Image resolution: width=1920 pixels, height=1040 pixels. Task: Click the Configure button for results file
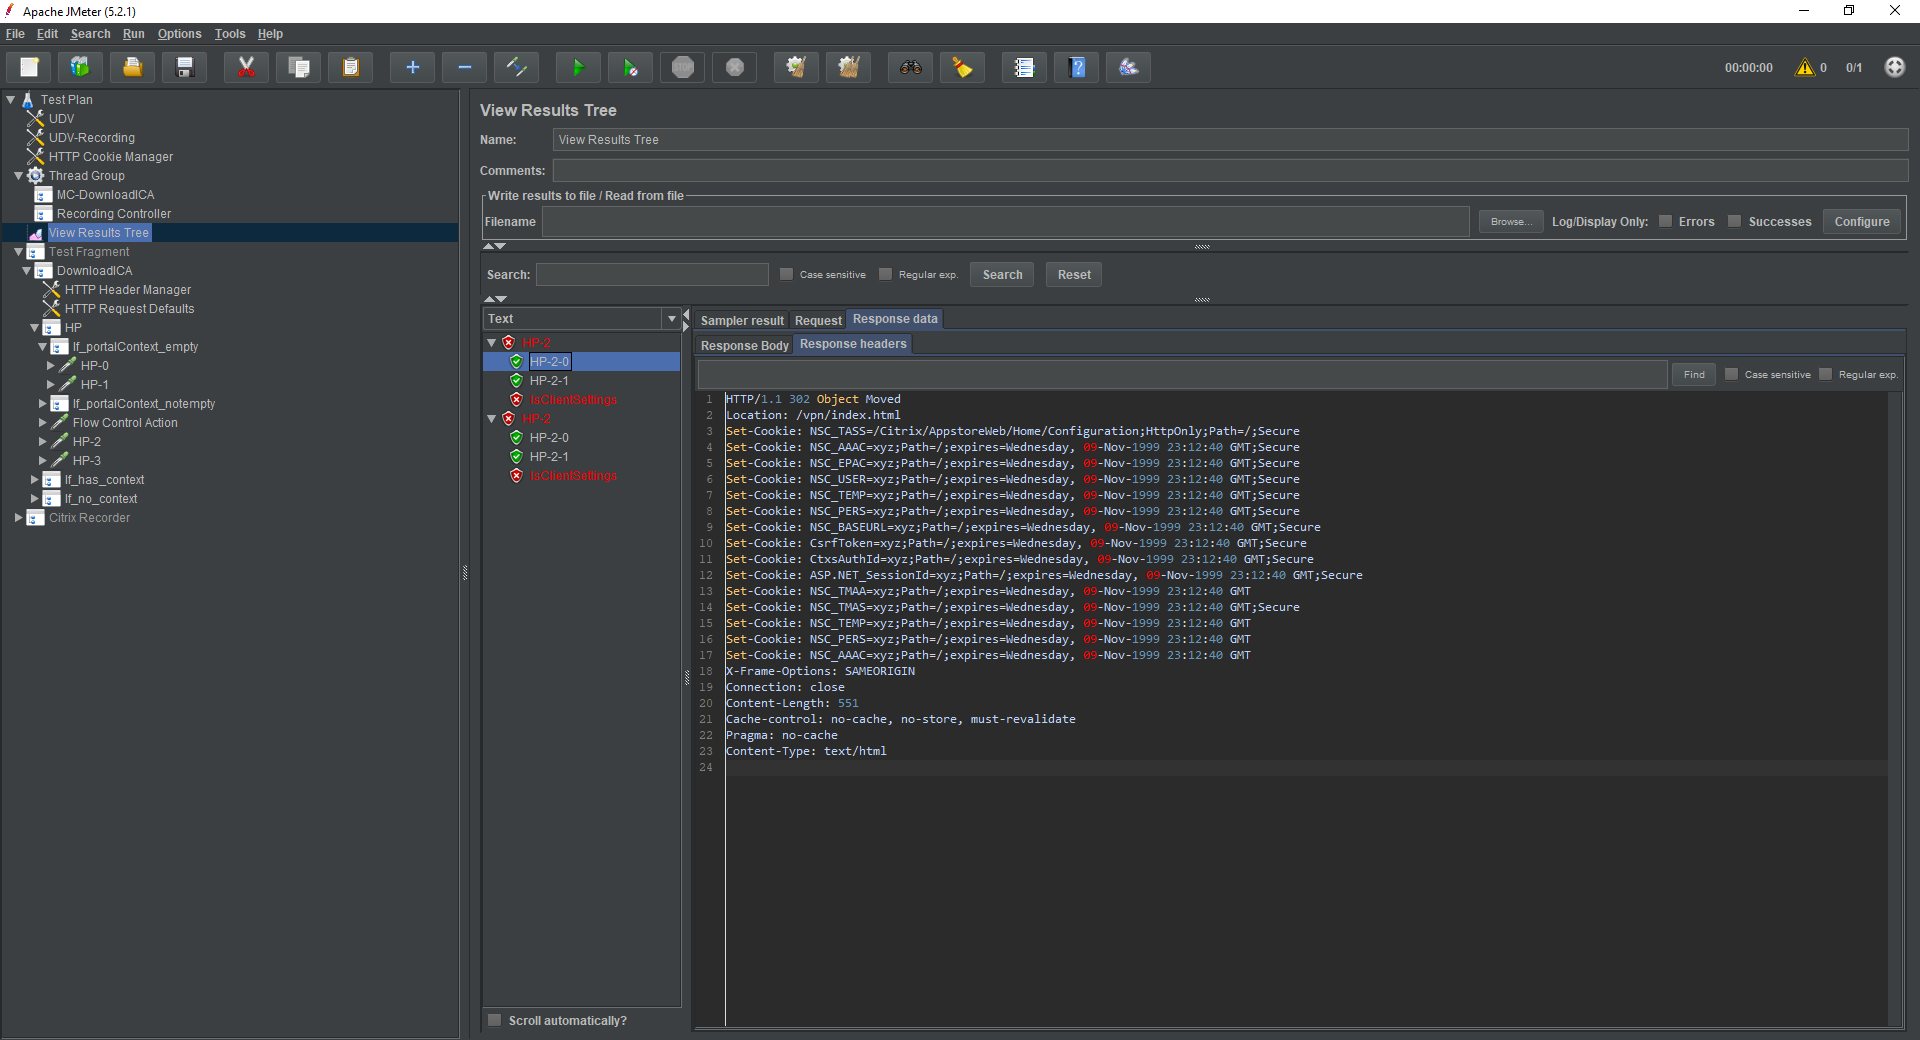1860,221
